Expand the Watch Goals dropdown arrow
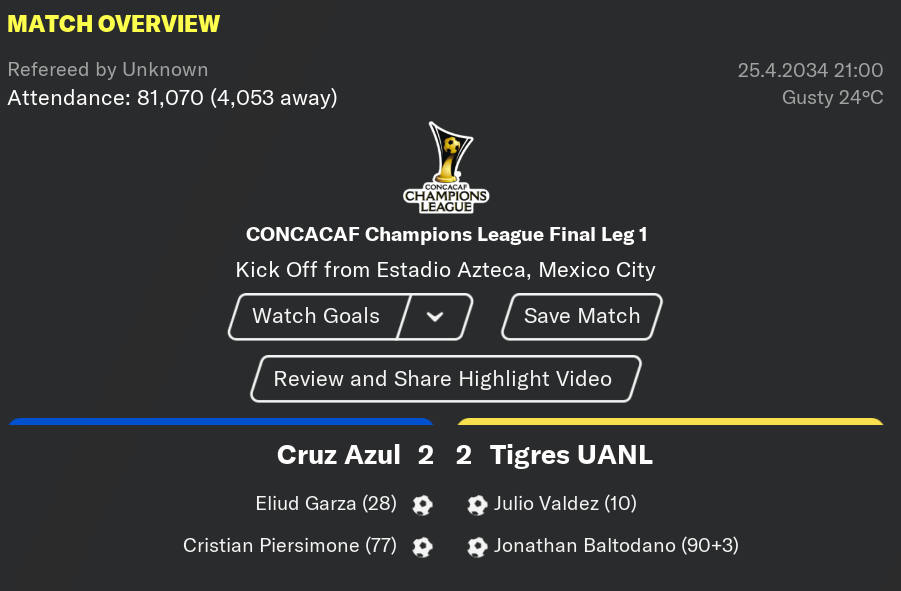Screen dimensions: 901x591 [x=435, y=316]
